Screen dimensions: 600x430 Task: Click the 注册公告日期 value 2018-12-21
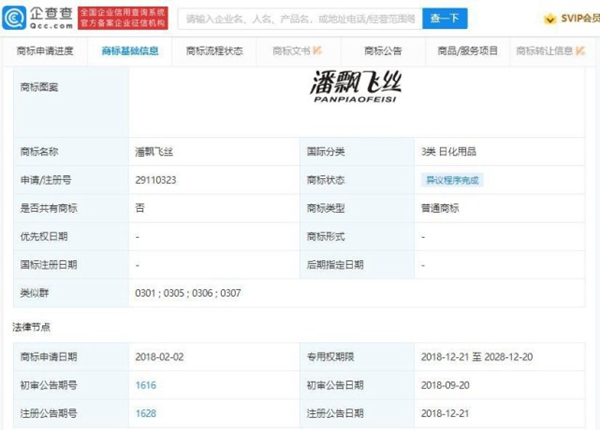click(445, 414)
